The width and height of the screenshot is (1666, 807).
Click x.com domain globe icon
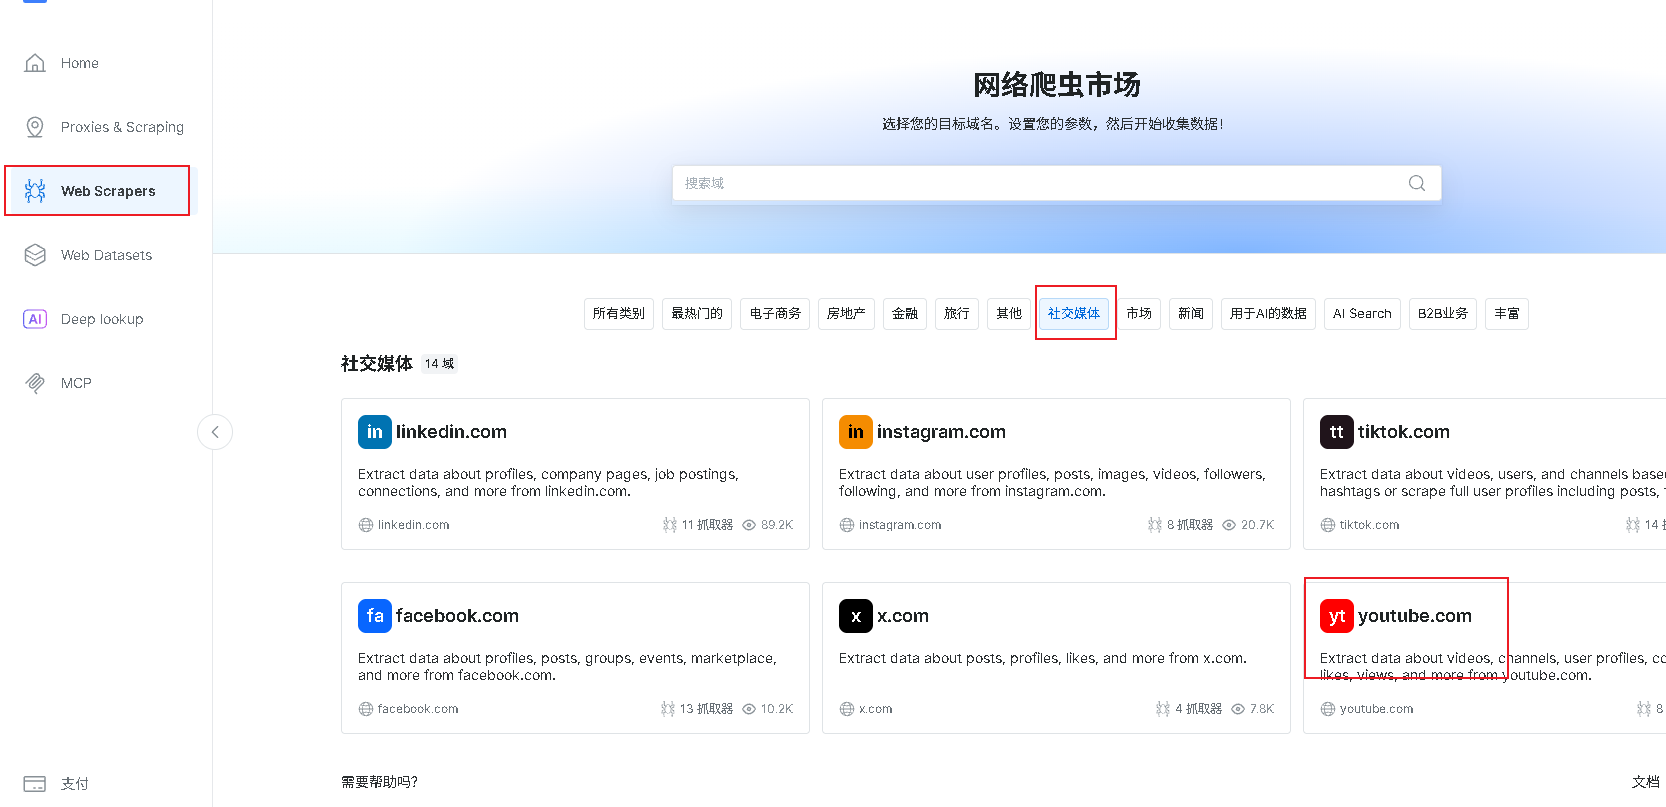[x=847, y=709]
